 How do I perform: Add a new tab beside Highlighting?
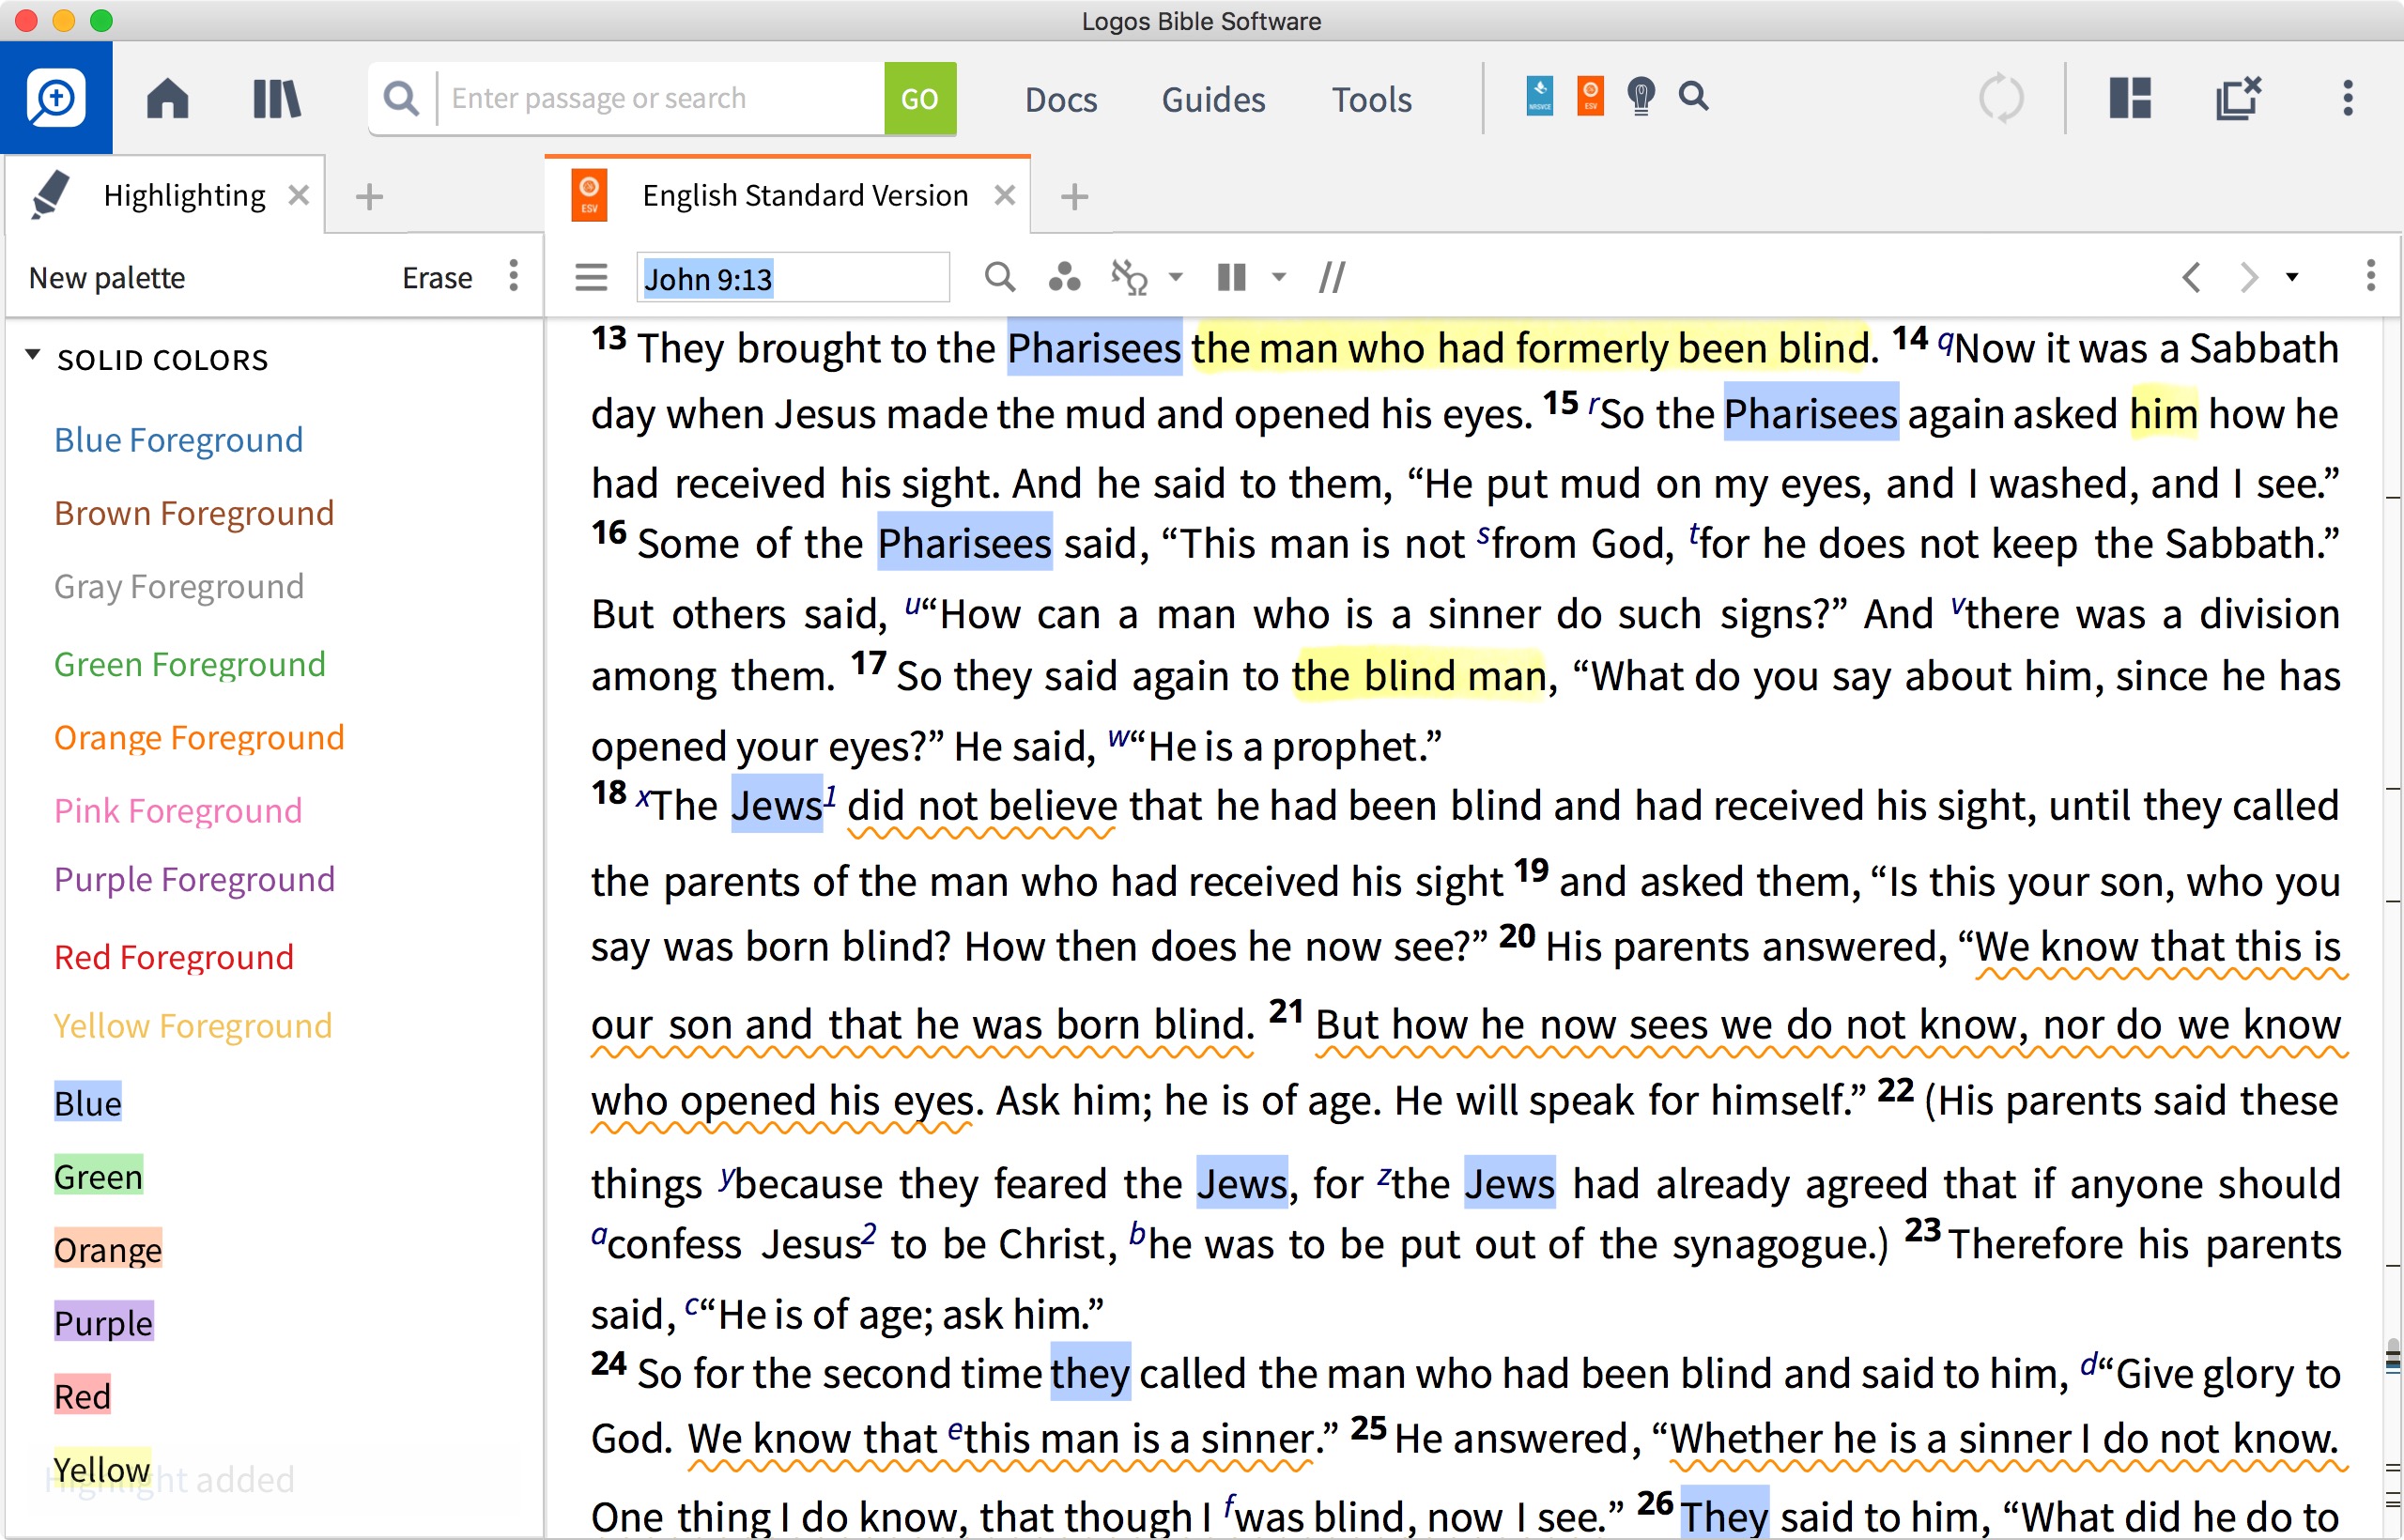tap(369, 196)
